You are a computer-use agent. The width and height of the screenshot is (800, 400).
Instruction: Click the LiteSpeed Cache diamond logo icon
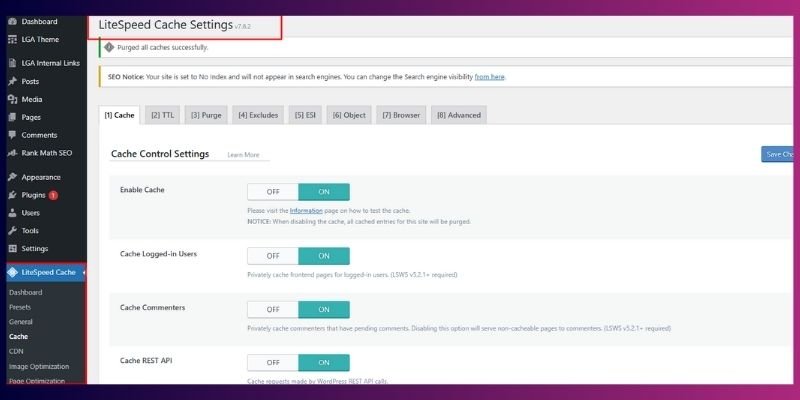click(13, 272)
